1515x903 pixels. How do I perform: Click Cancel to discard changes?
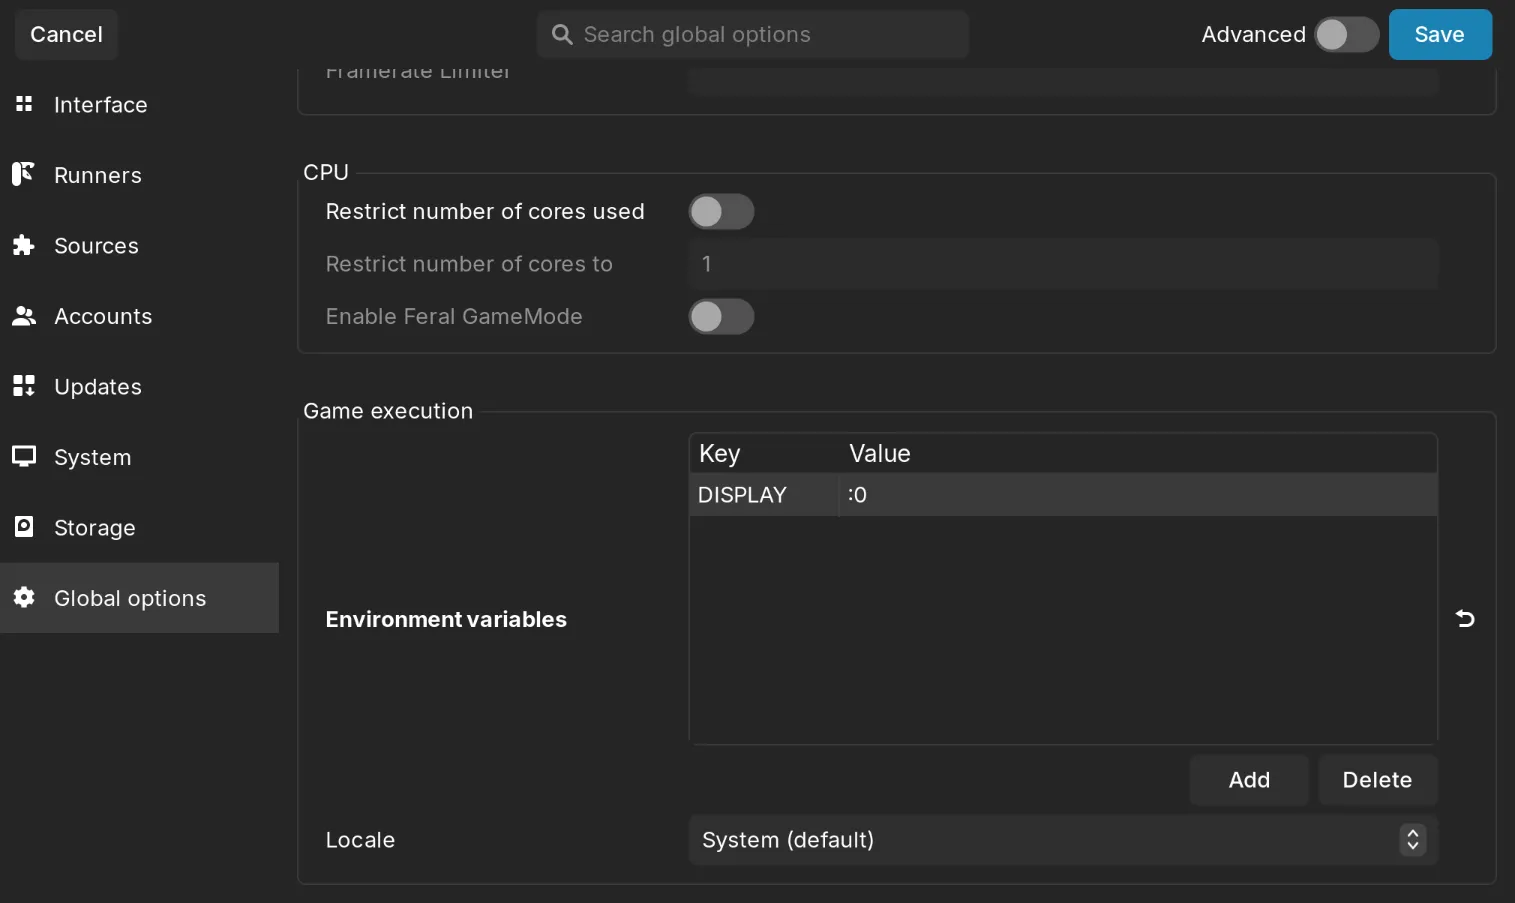(66, 35)
